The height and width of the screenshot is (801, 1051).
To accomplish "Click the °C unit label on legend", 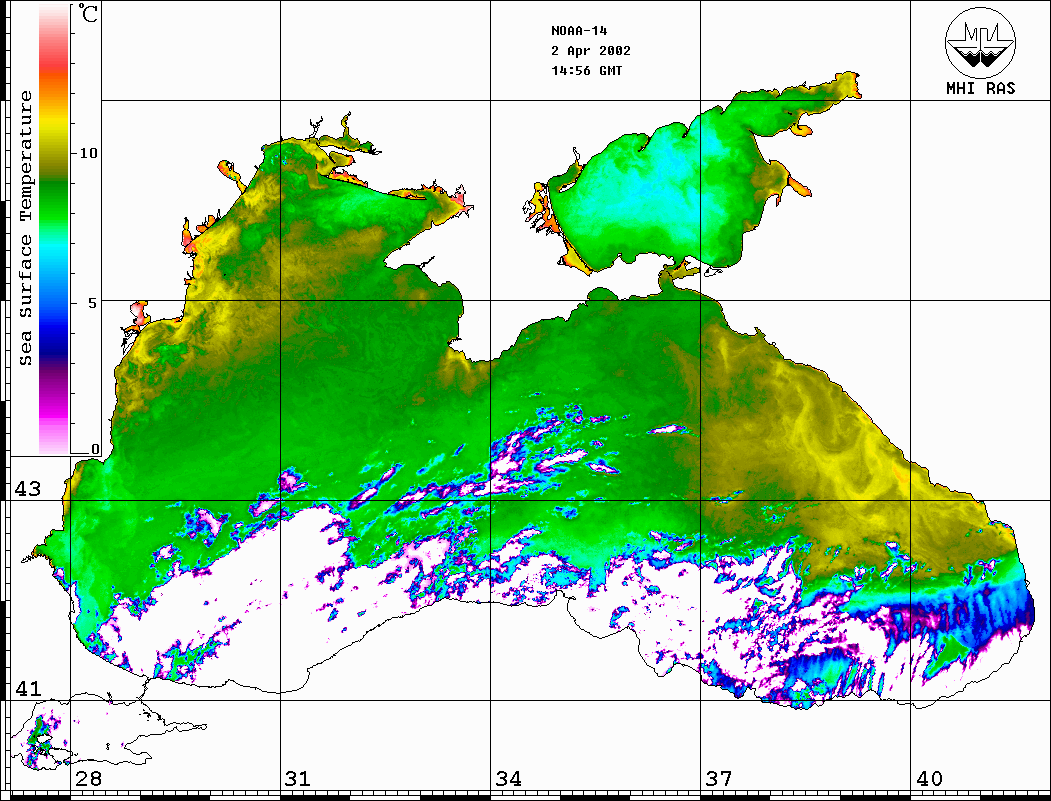I will 88,13.
